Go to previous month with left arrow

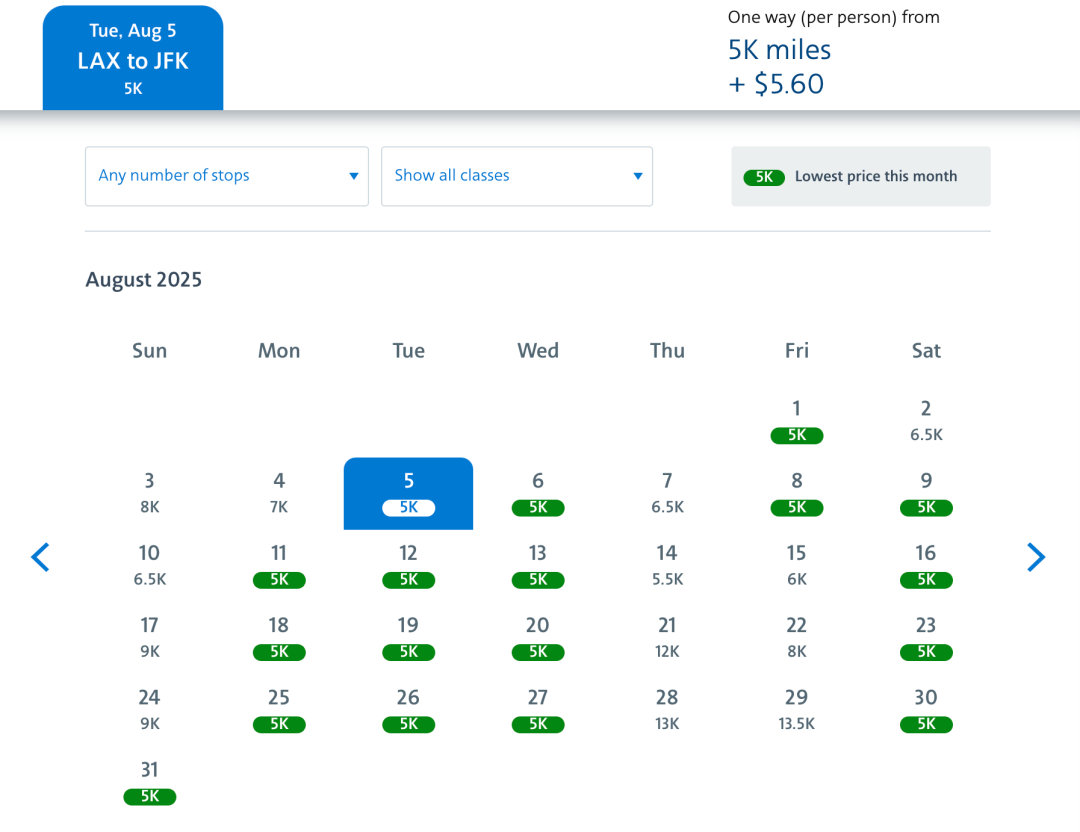coord(40,557)
